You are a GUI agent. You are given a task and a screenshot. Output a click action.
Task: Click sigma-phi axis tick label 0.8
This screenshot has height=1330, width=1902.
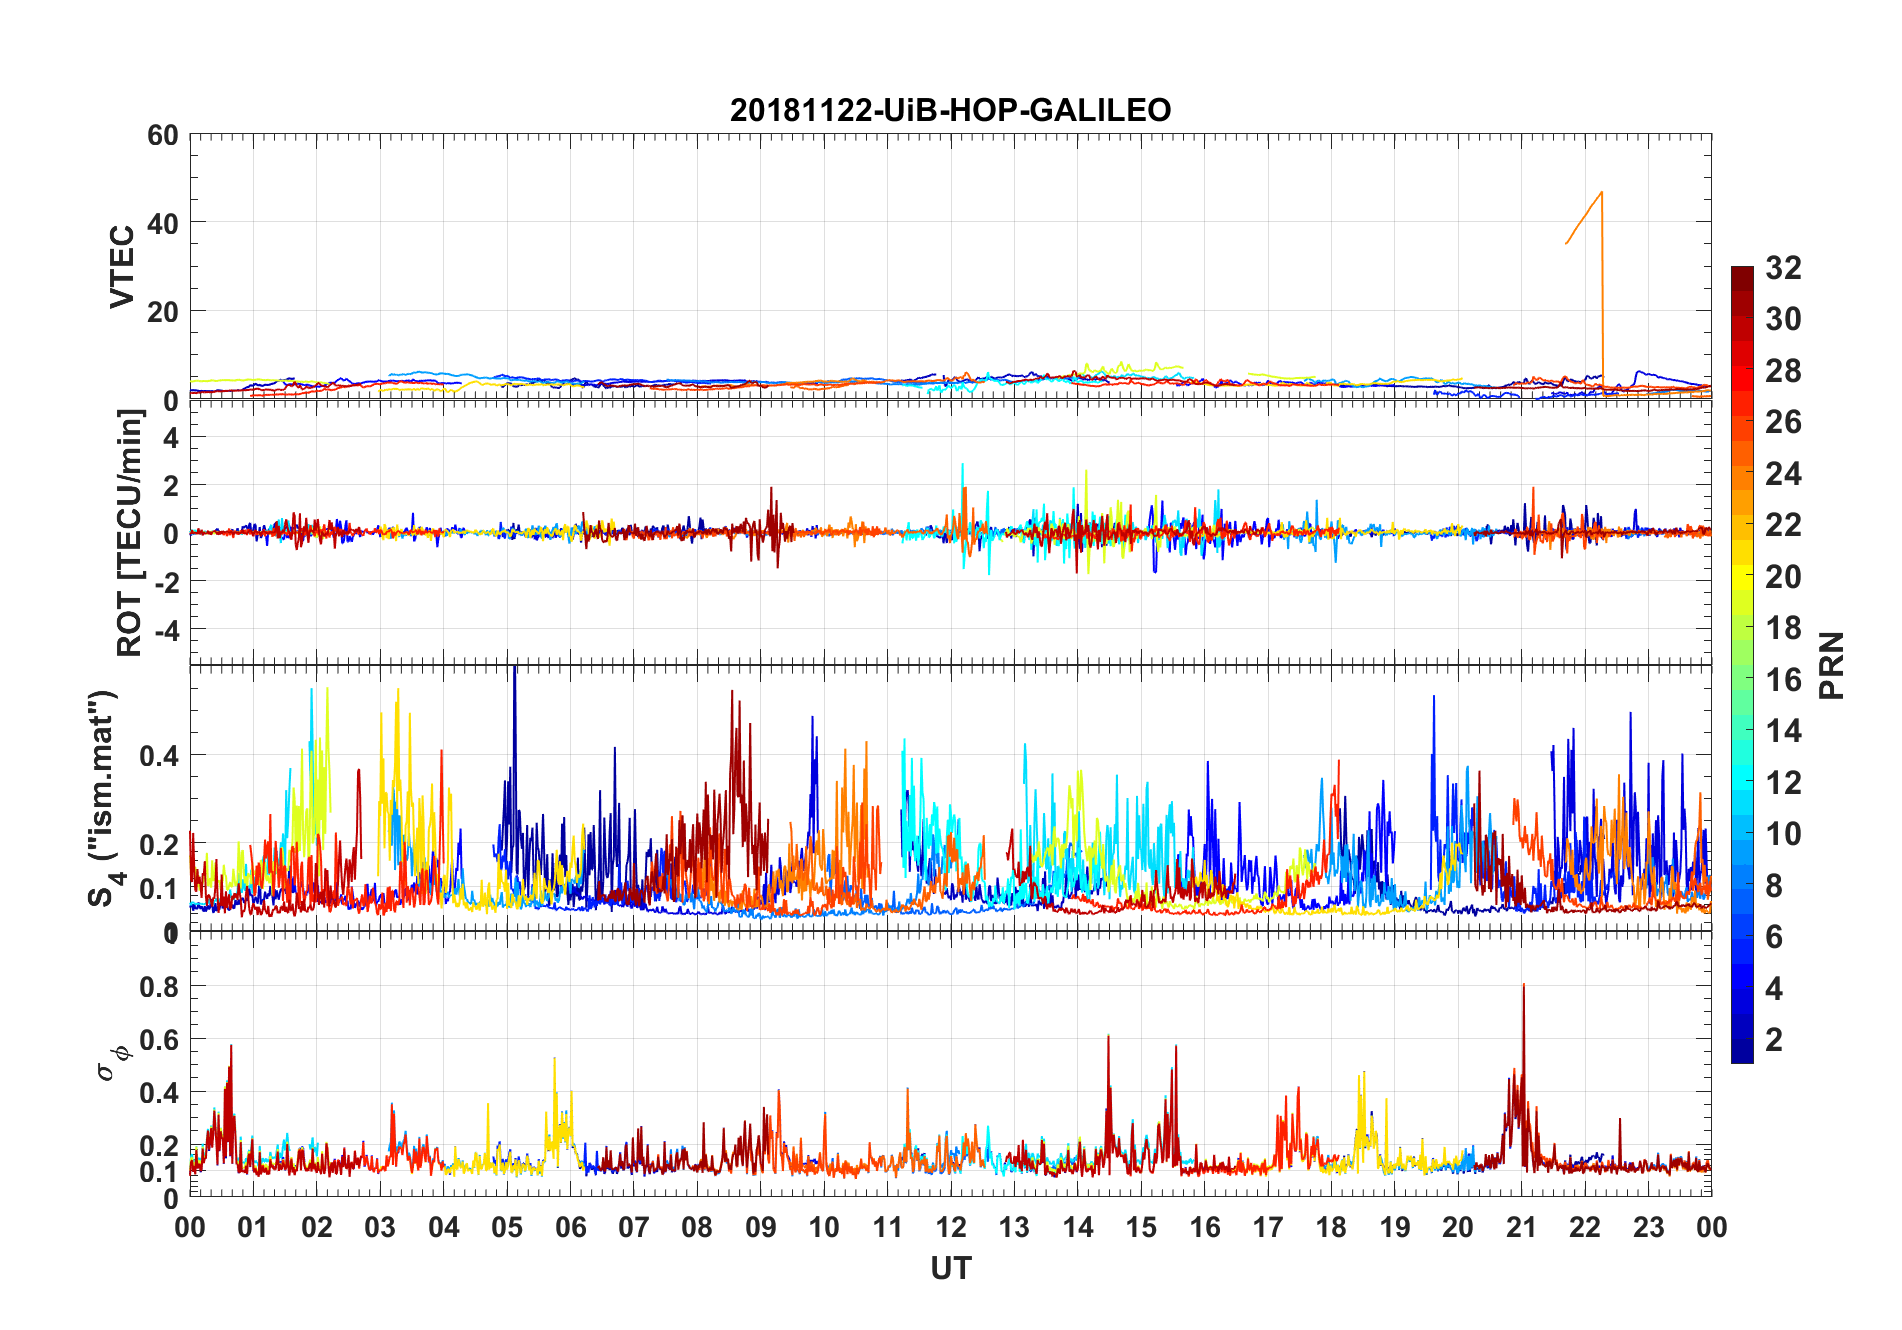coord(160,987)
